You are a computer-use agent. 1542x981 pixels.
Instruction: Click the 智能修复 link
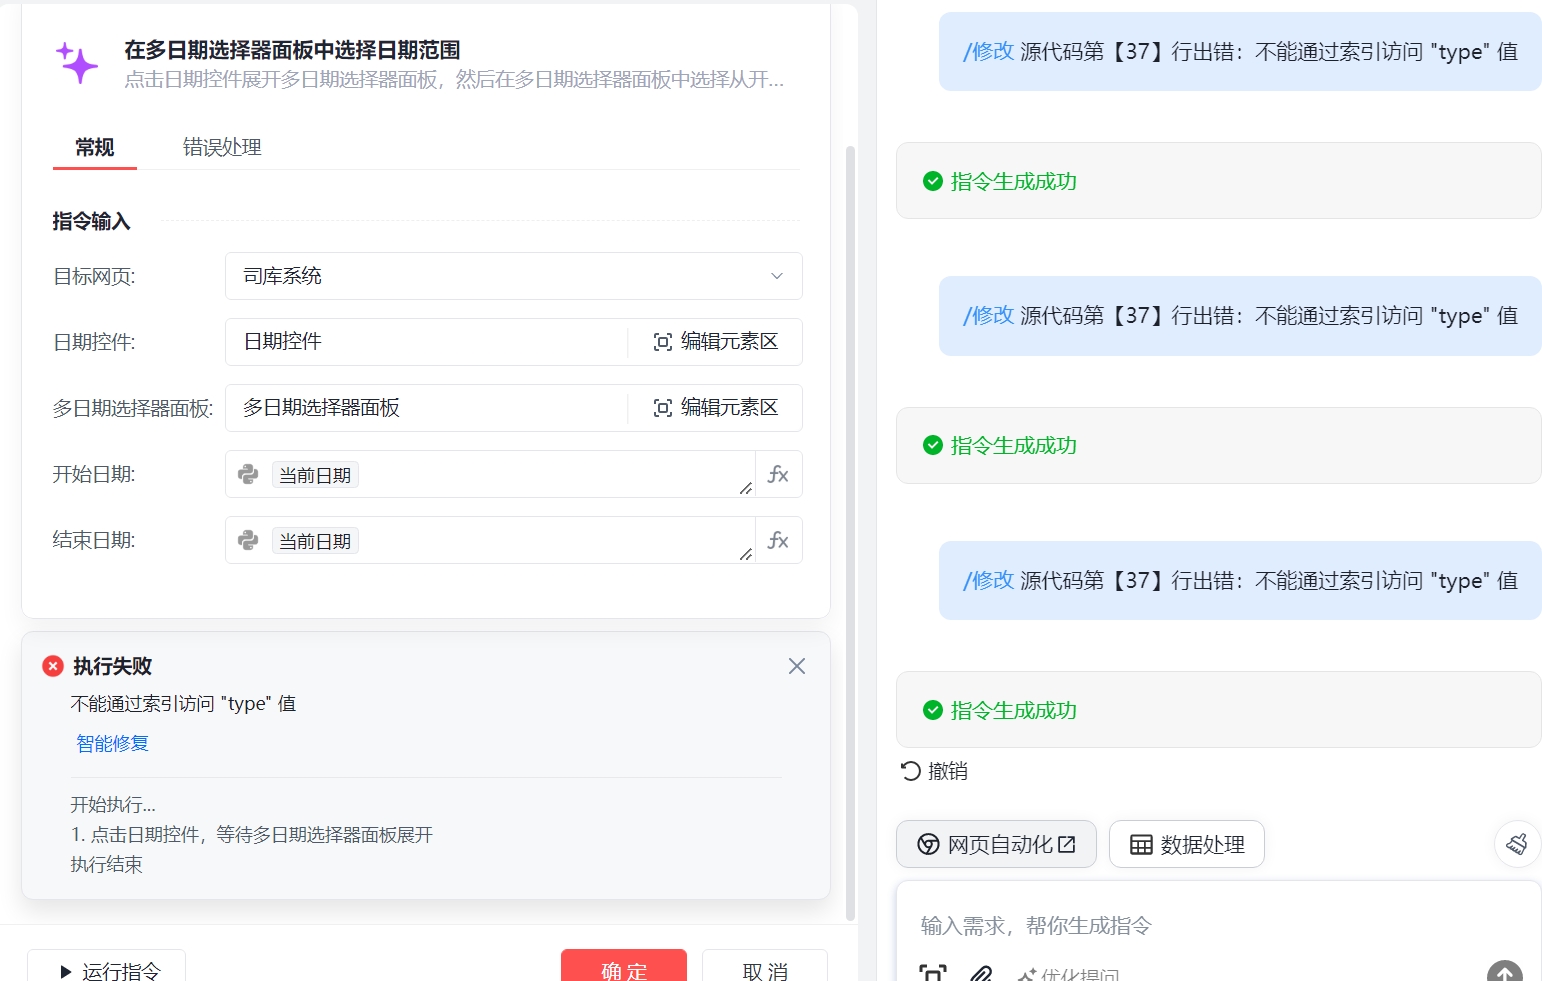point(112,743)
